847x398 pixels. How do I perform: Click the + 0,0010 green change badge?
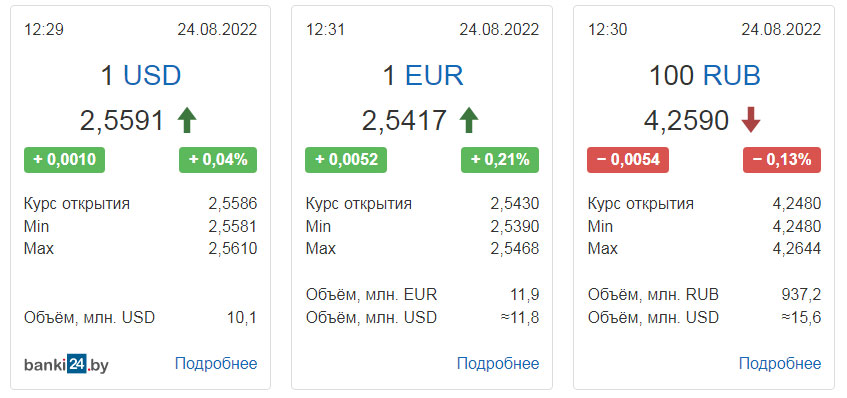64,160
